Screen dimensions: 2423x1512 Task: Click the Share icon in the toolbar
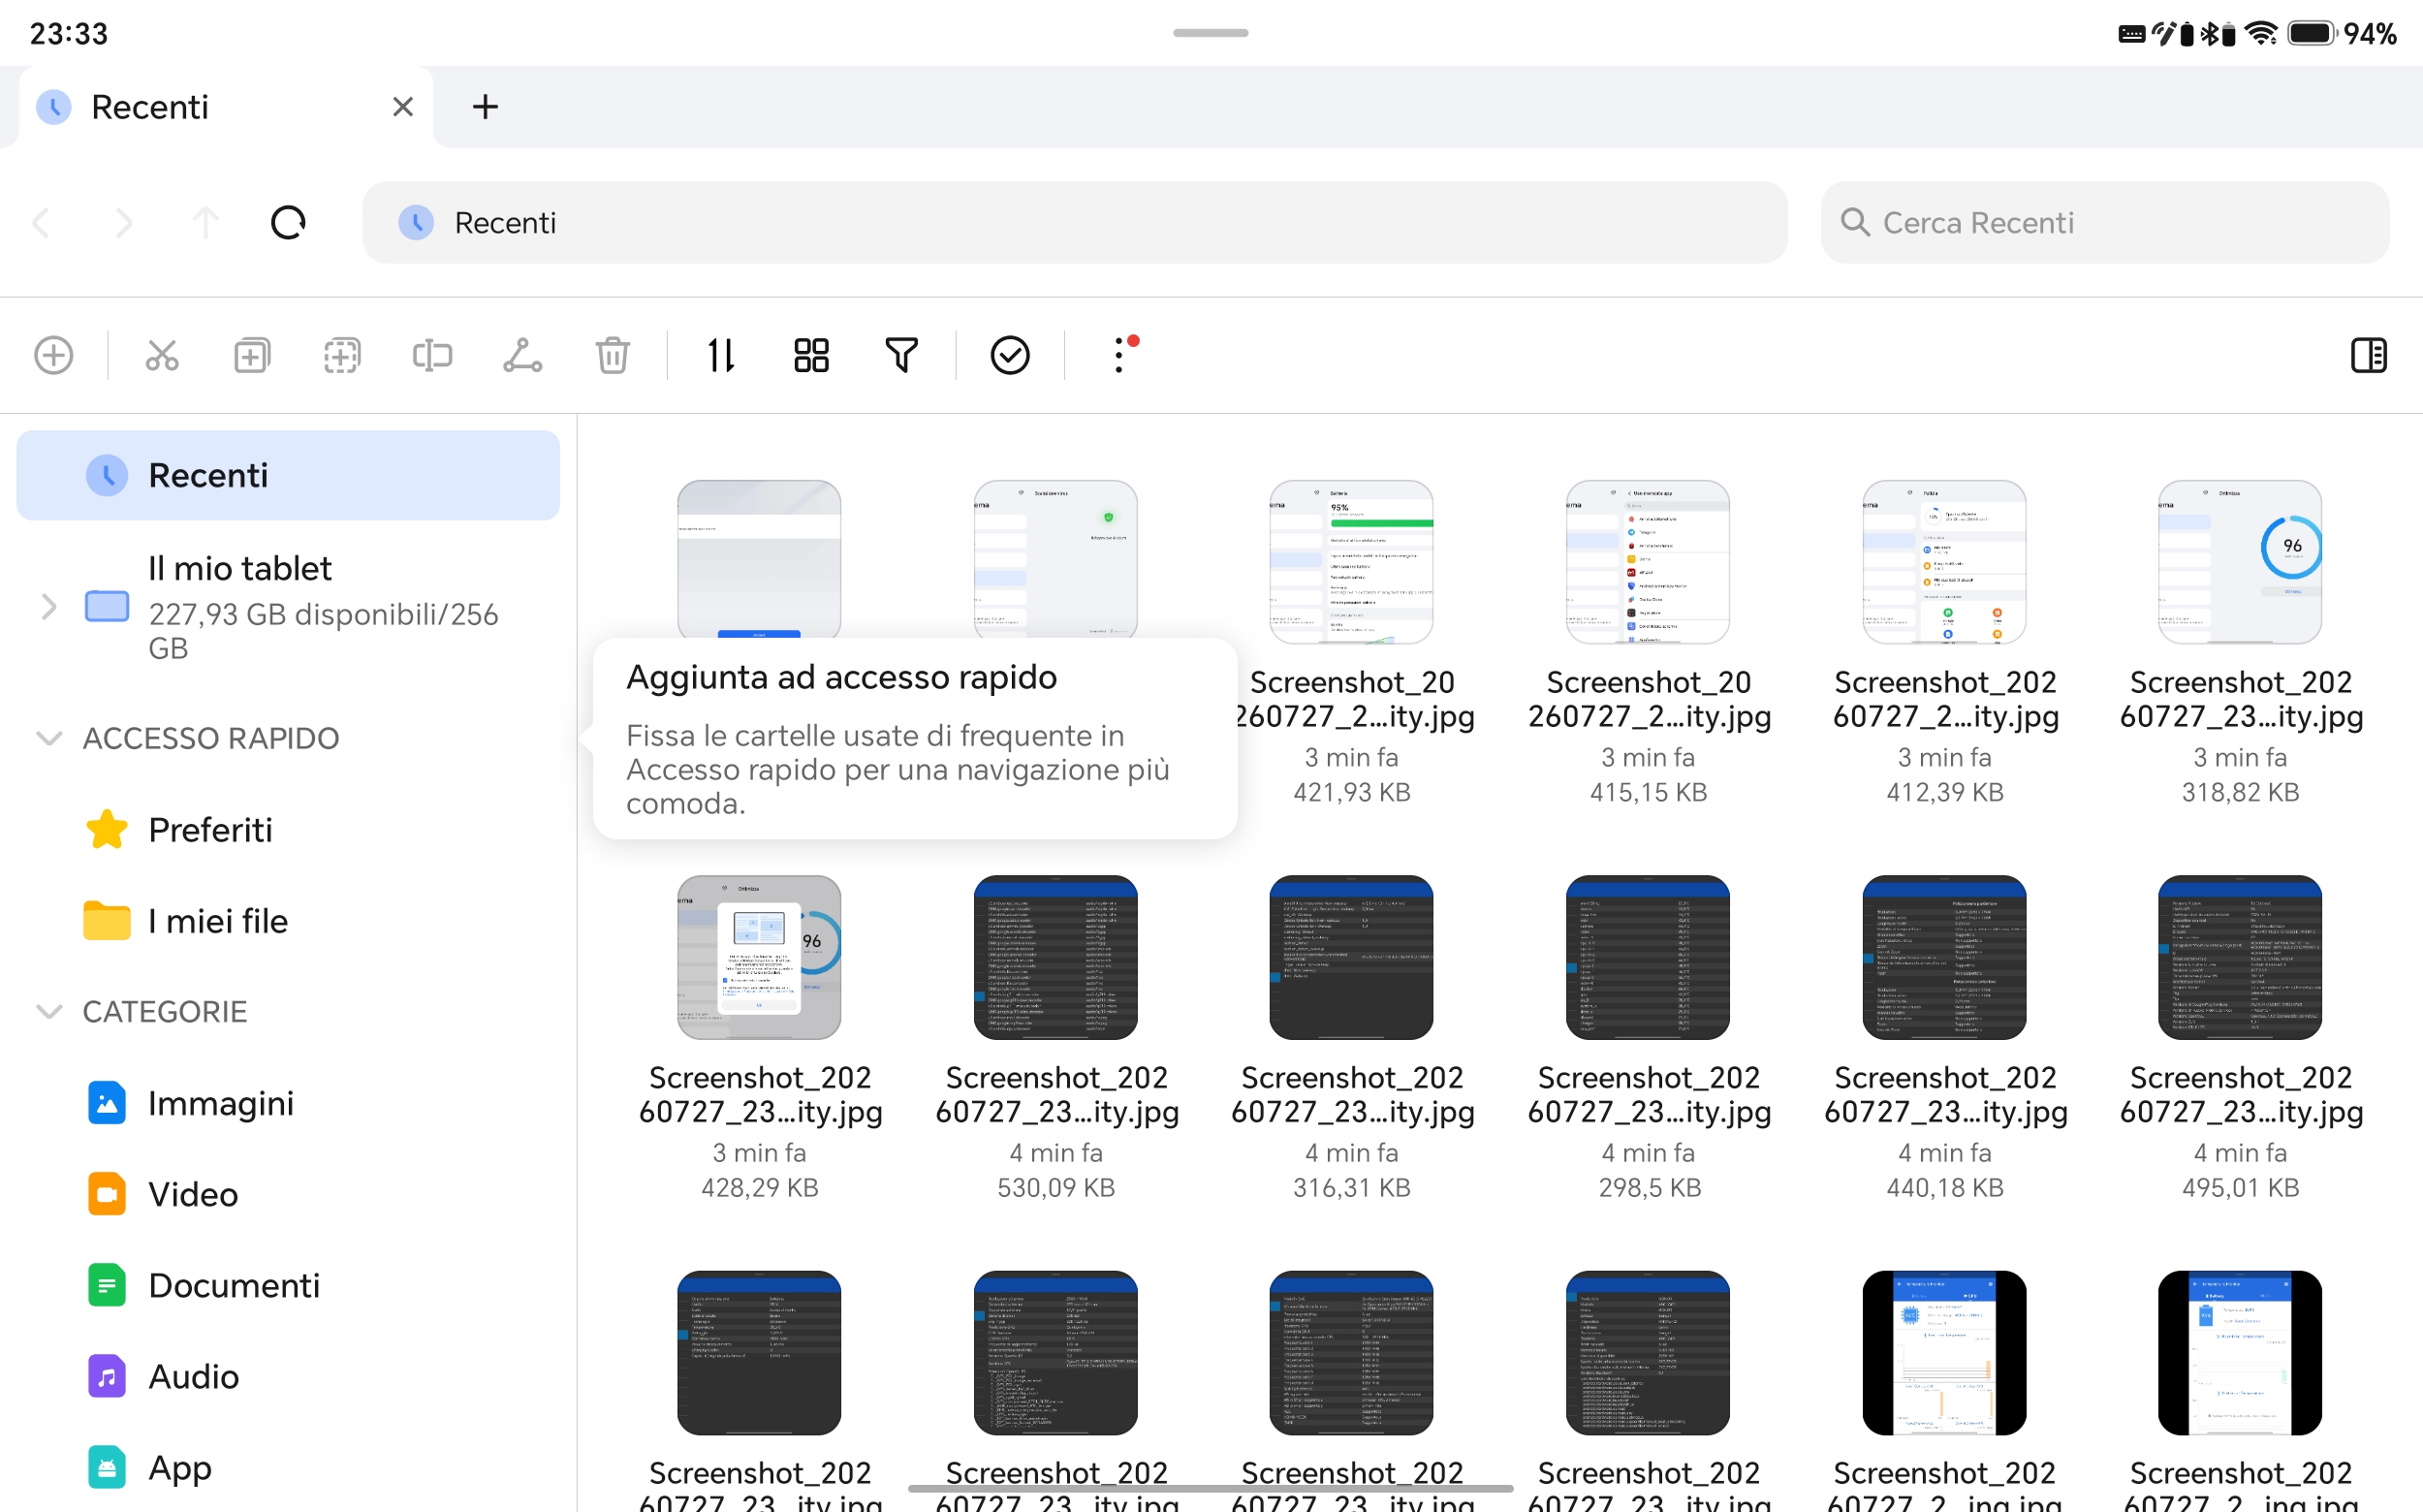tap(522, 355)
